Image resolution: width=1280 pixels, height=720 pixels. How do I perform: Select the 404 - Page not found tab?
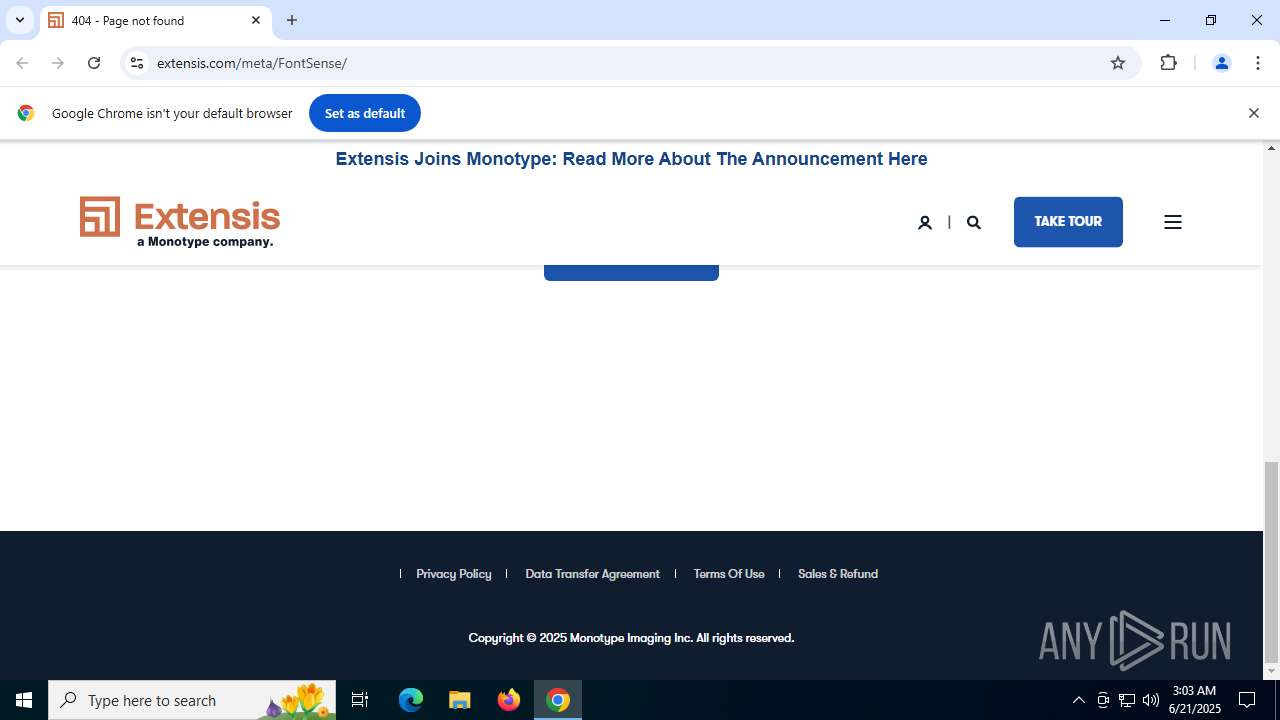coord(156,20)
